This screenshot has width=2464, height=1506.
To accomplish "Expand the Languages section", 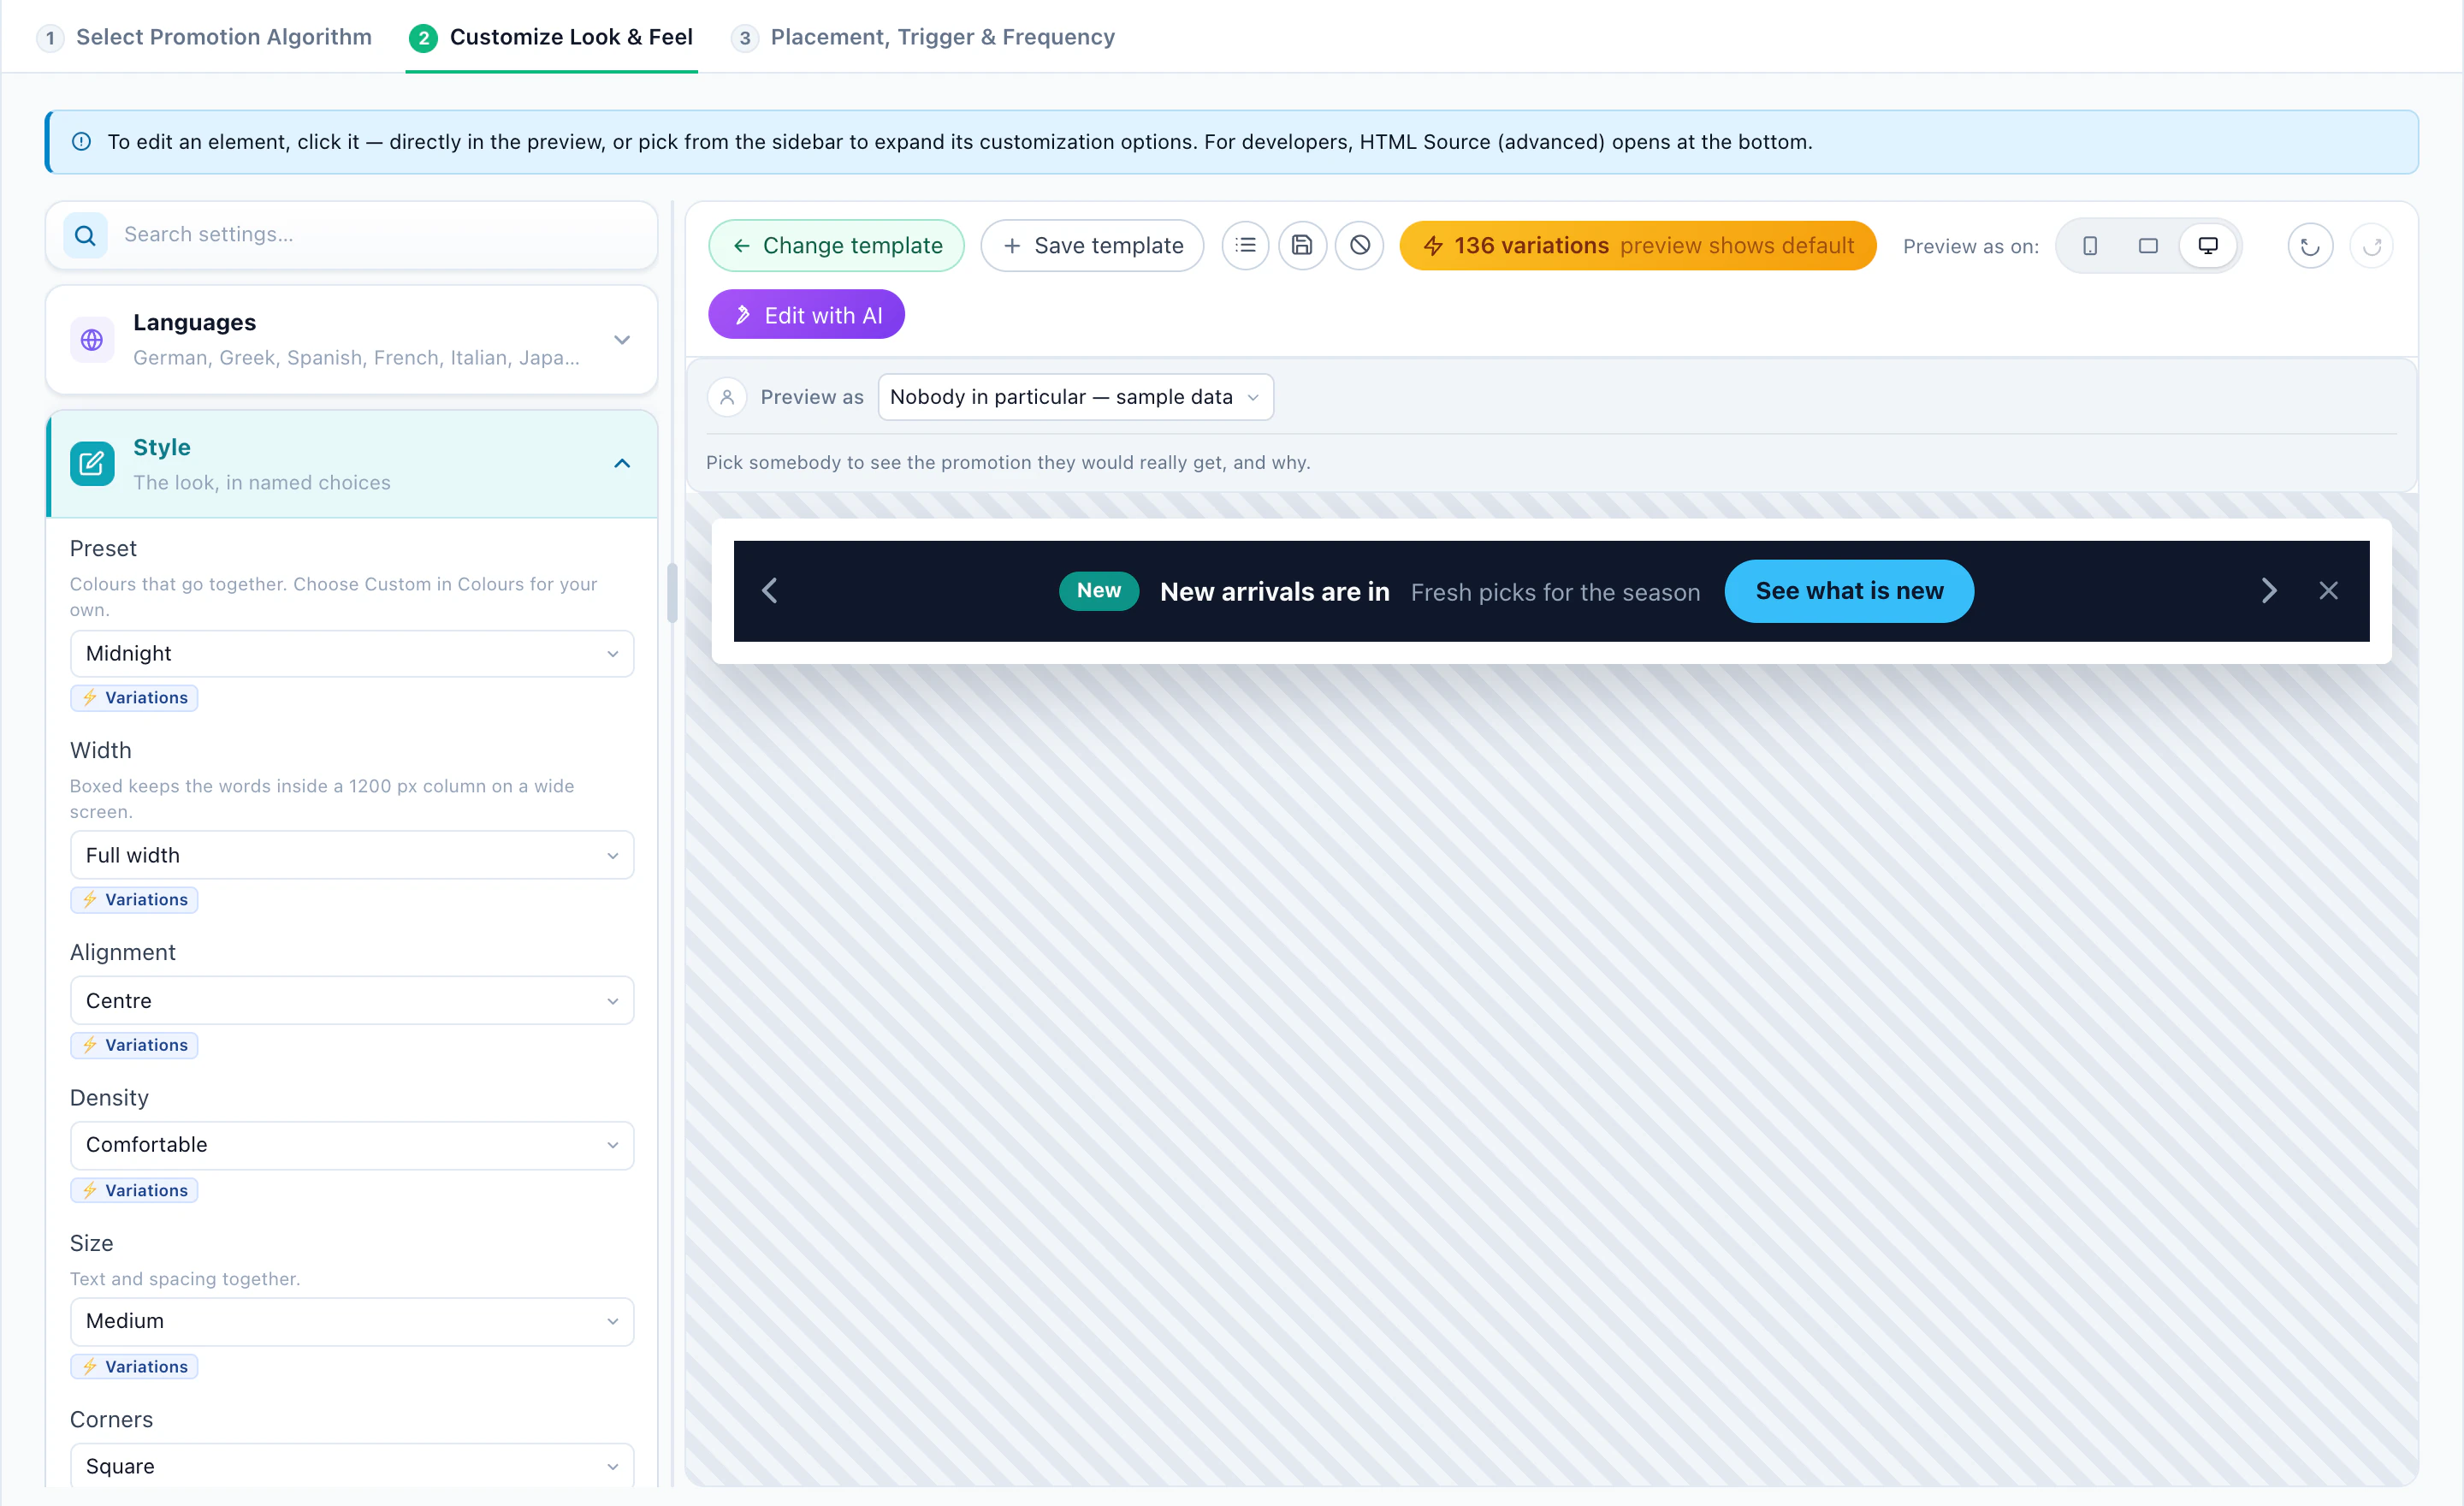I will click(x=622, y=340).
